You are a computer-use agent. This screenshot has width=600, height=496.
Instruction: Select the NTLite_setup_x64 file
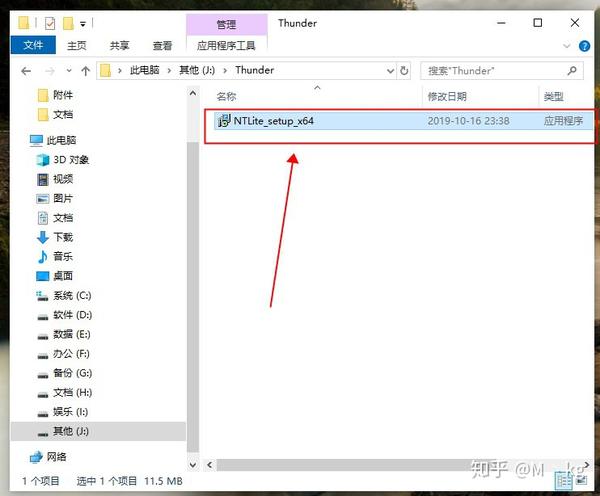[x=403, y=121]
